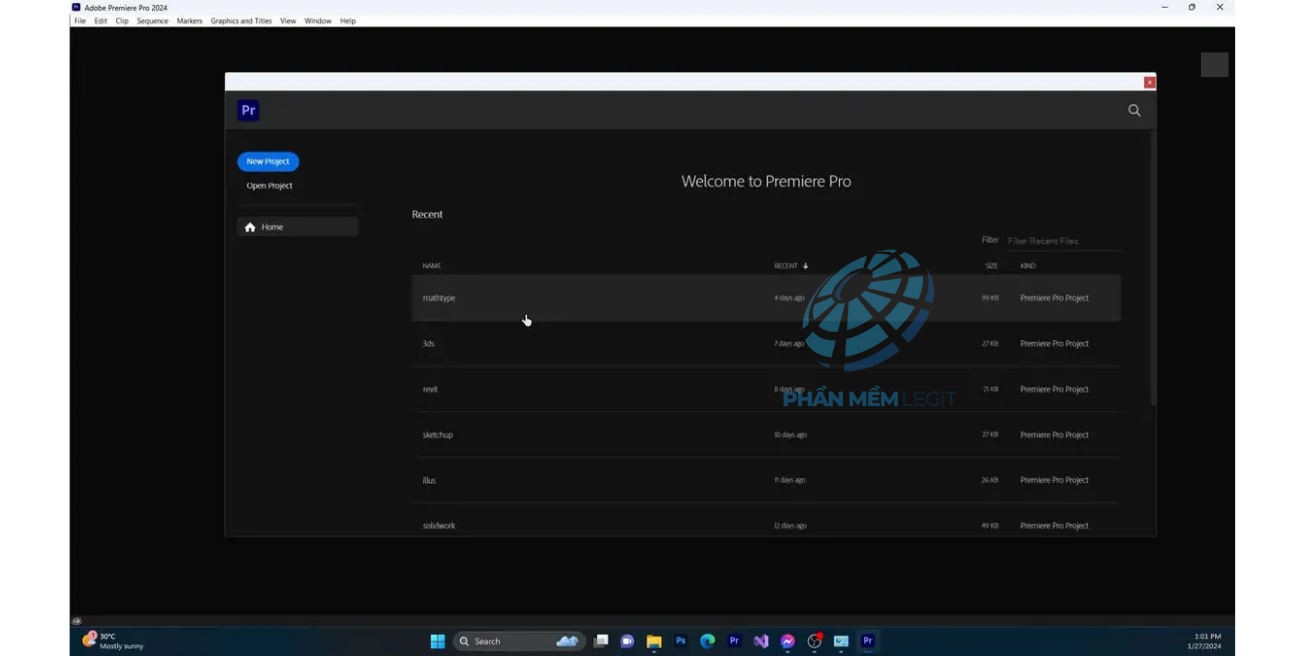This screenshot has width=1305, height=656.
Task: Click the taskbar Search box
Action: click(518, 641)
